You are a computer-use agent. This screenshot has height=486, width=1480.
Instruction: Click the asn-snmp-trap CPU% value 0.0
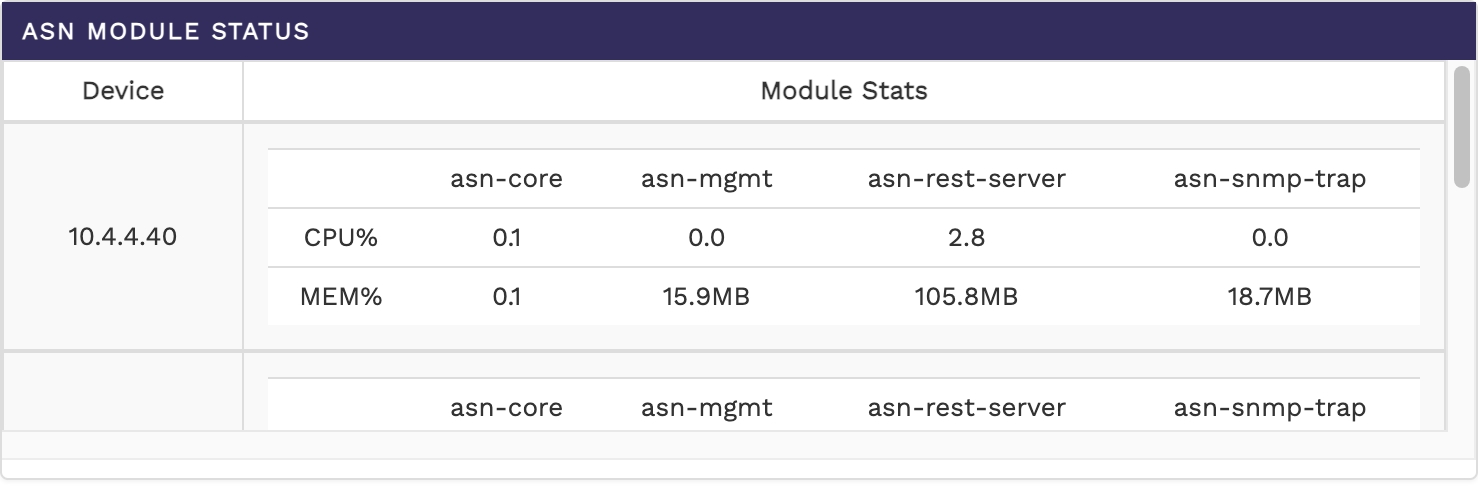(1270, 238)
